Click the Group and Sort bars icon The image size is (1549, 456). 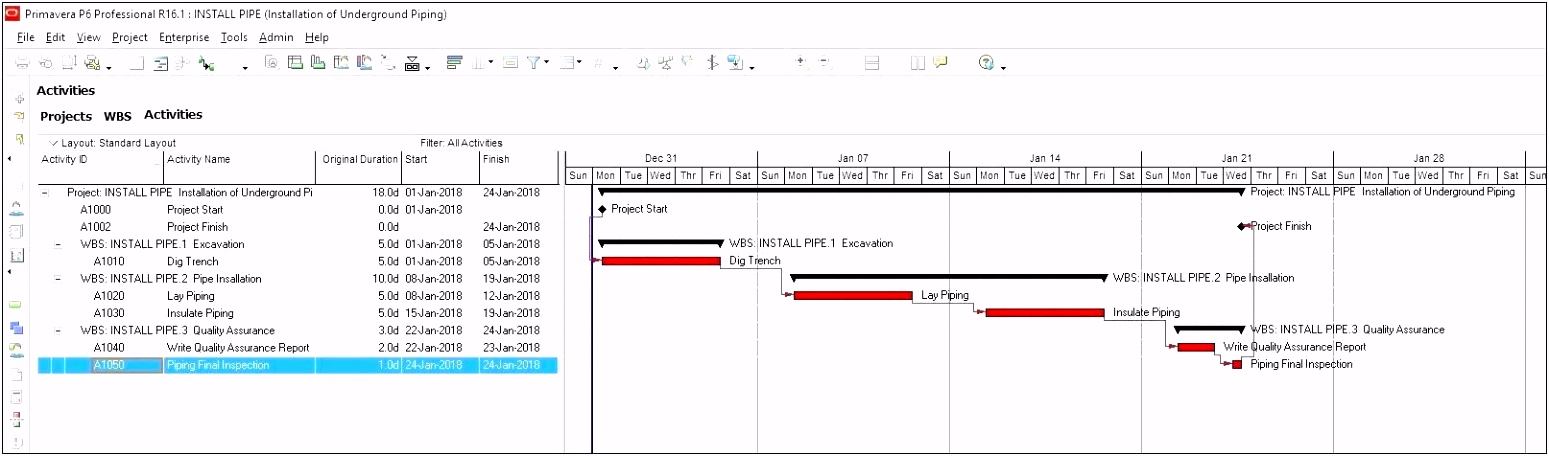454,63
